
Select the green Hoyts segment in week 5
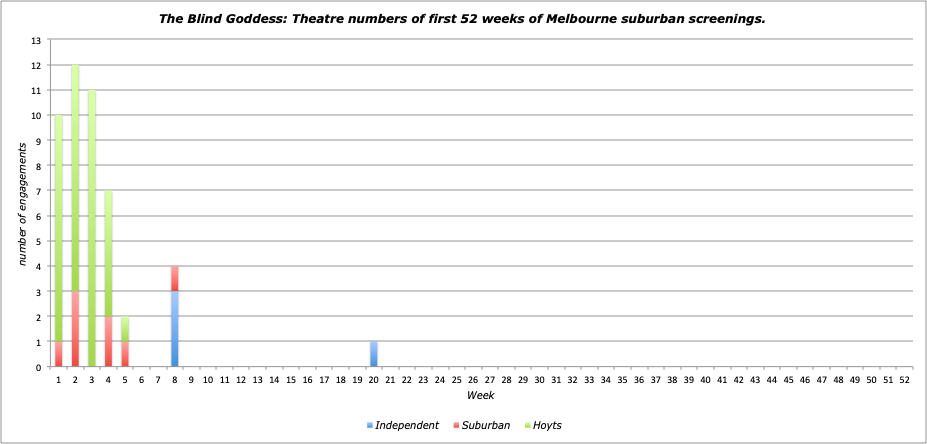125,329
